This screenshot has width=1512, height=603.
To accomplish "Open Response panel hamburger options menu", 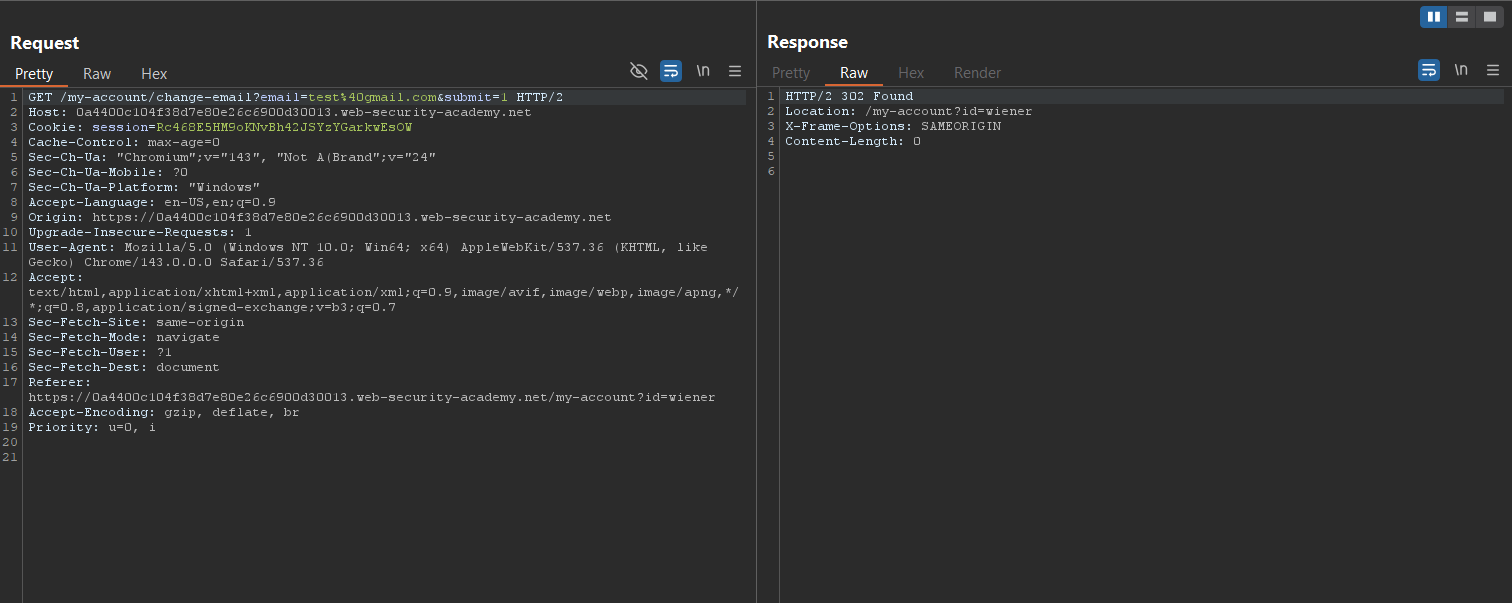I will click(x=1493, y=70).
